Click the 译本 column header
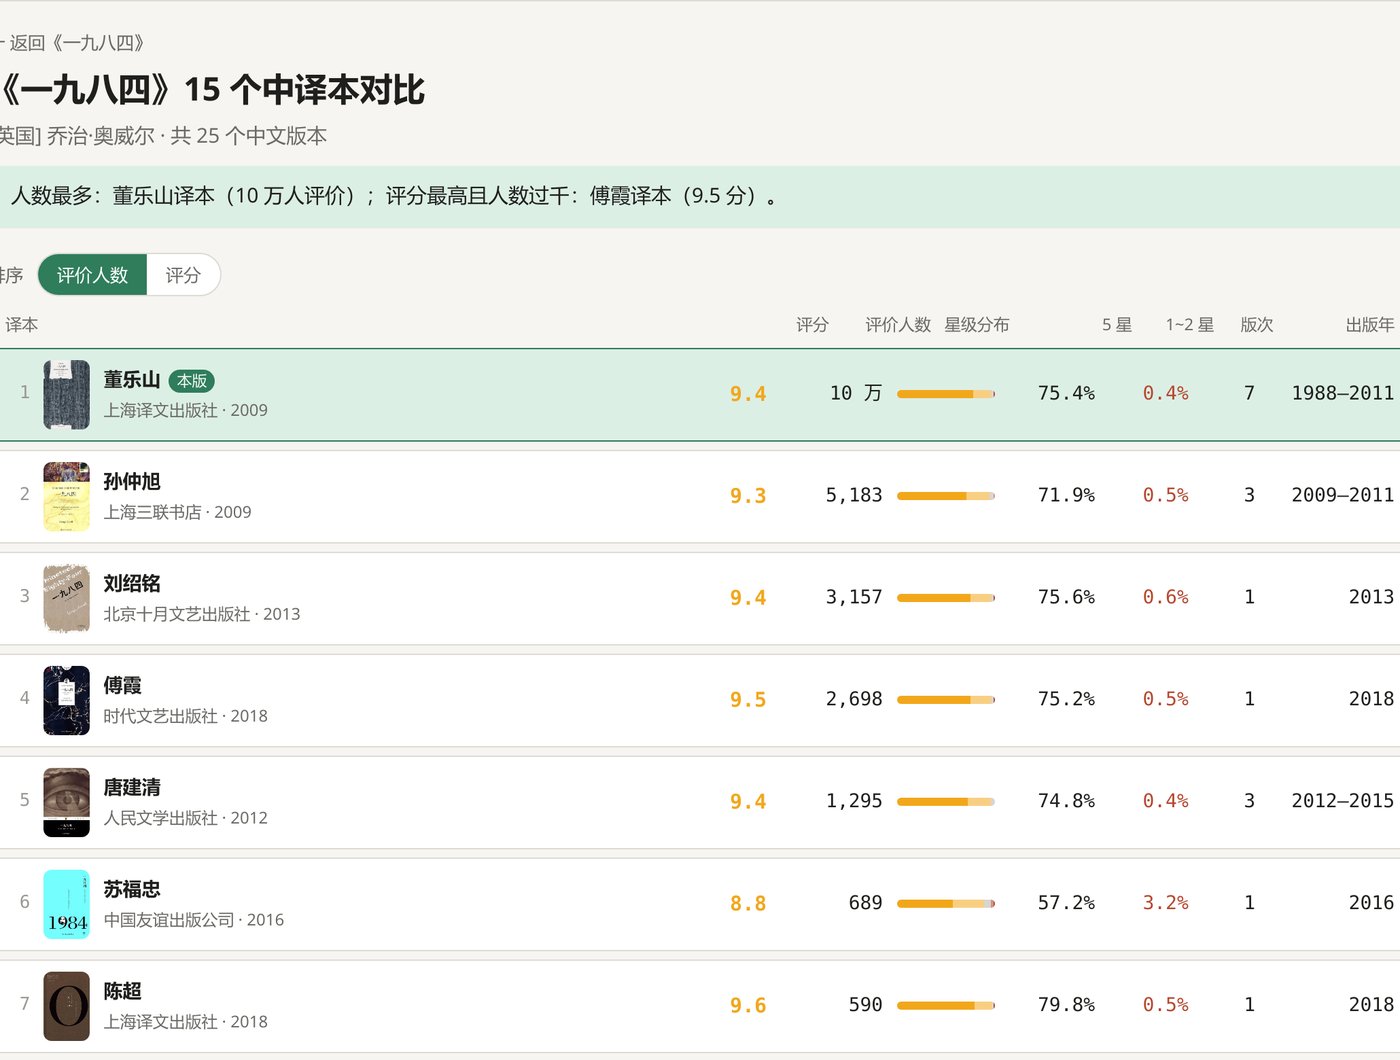Viewport: 1400px width, 1060px height. [22, 325]
